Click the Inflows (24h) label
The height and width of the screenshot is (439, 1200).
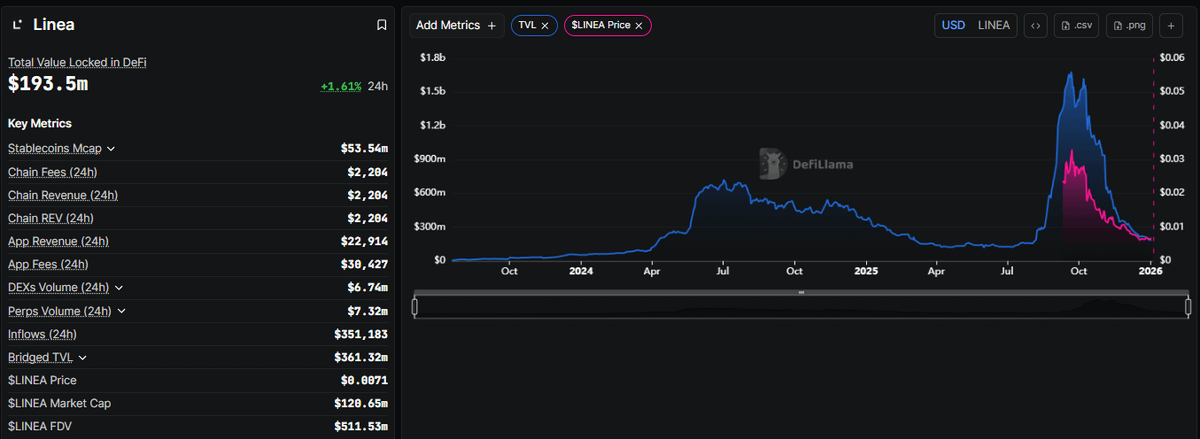(42, 334)
